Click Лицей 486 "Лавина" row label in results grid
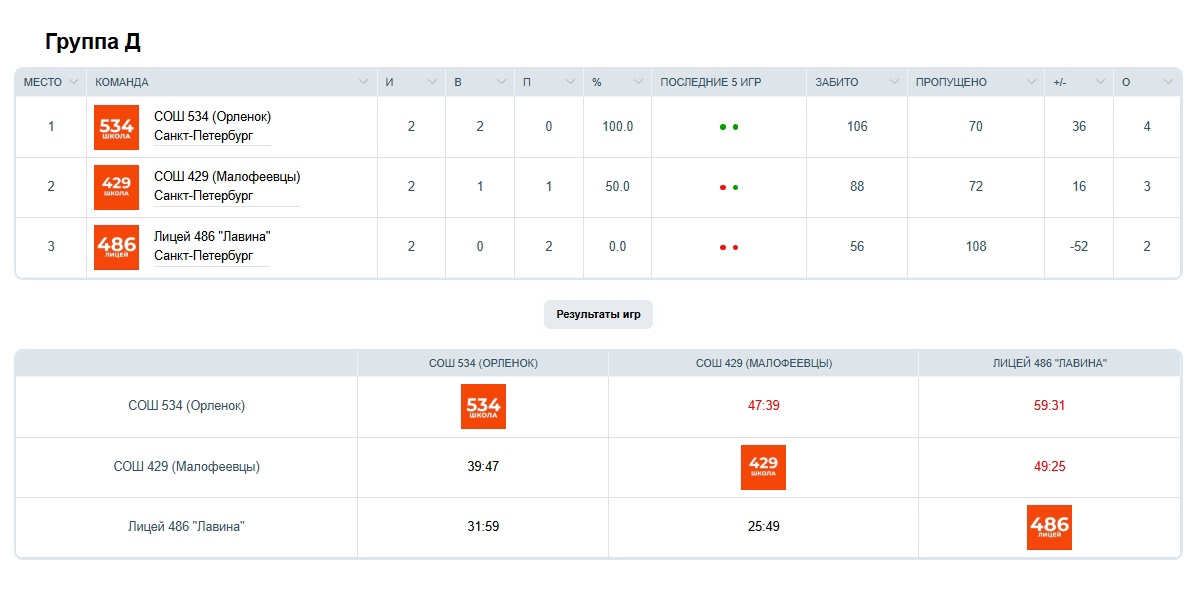This screenshot has width=1201, height=609. click(187, 526)
